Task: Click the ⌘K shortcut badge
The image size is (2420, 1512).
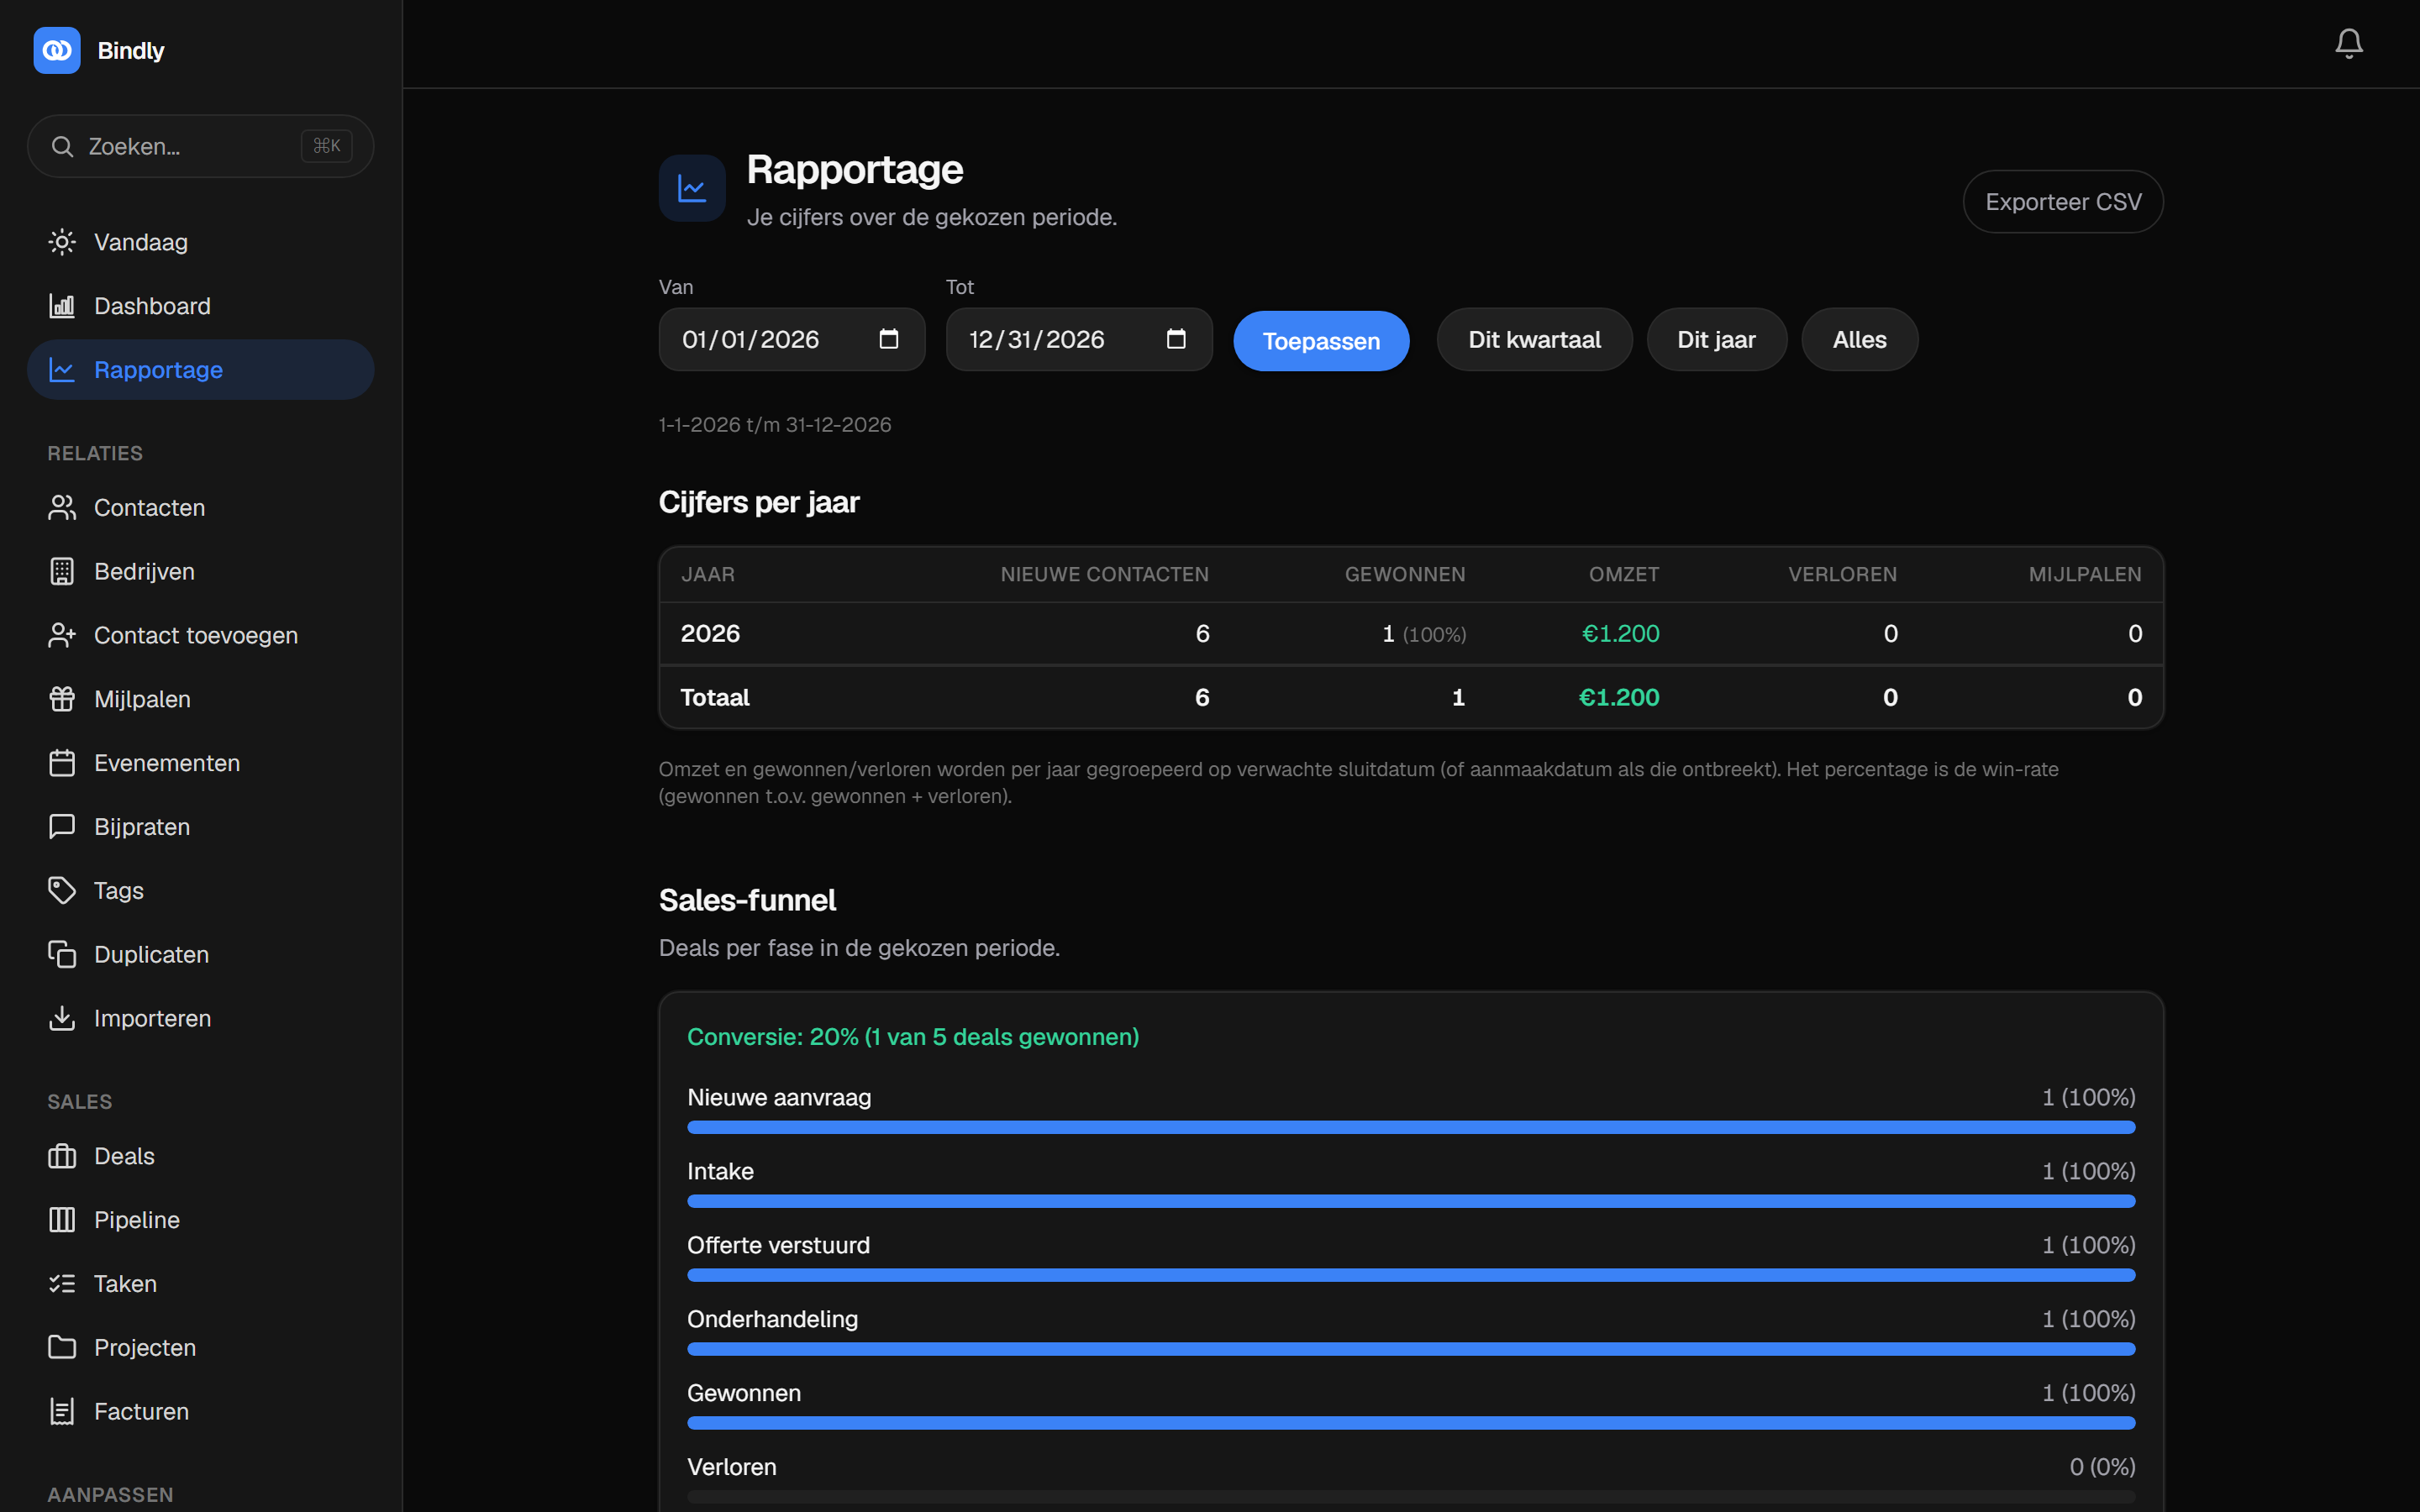Action: [327, 146]
